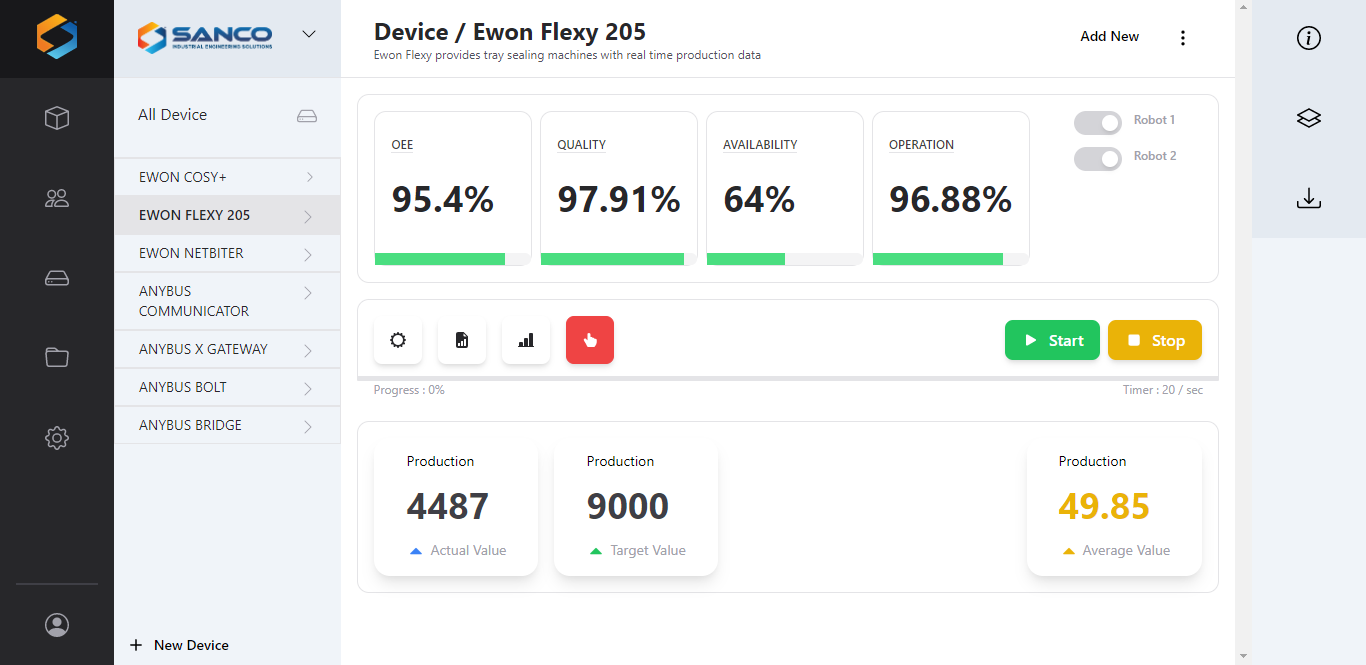Click the 64% availability value
The image size is (1366, 665).
[759, 200]
